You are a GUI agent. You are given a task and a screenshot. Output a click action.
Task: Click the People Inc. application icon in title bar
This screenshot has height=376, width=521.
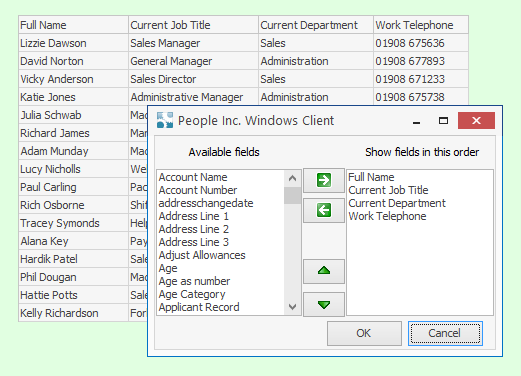(x=165, y=120)
